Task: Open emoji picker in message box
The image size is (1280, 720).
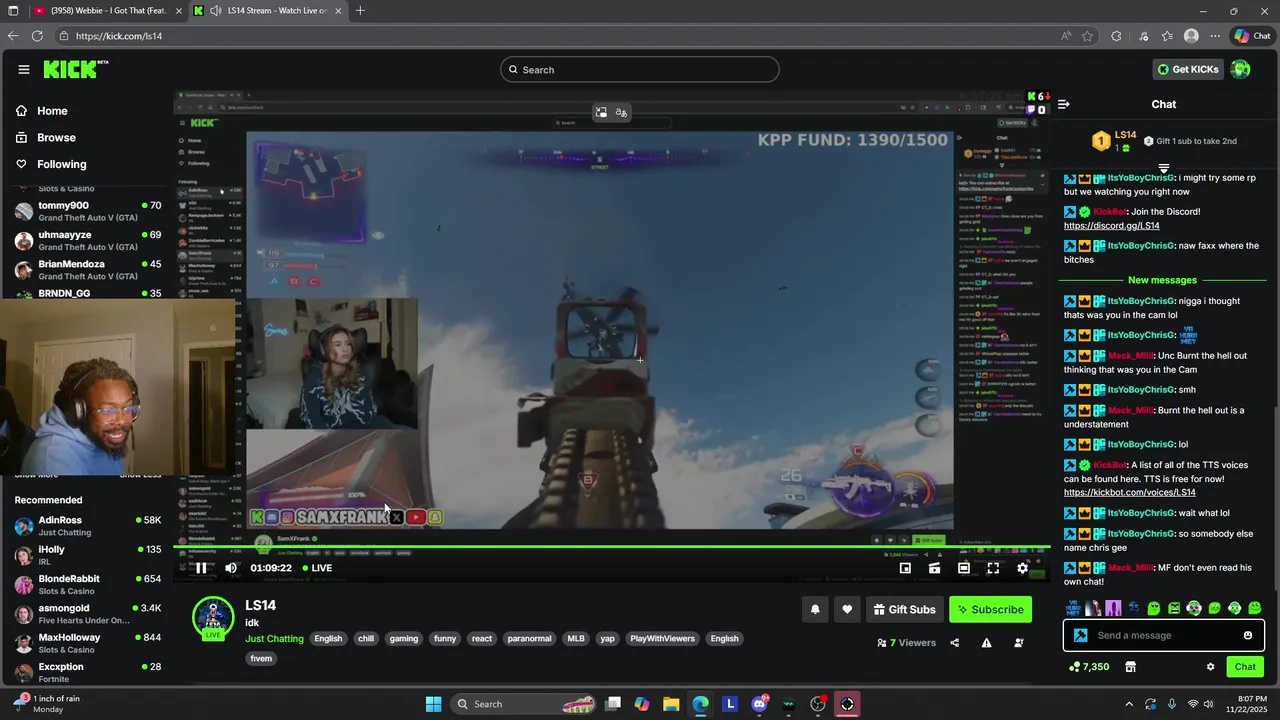Action: tap(1248, 635)
